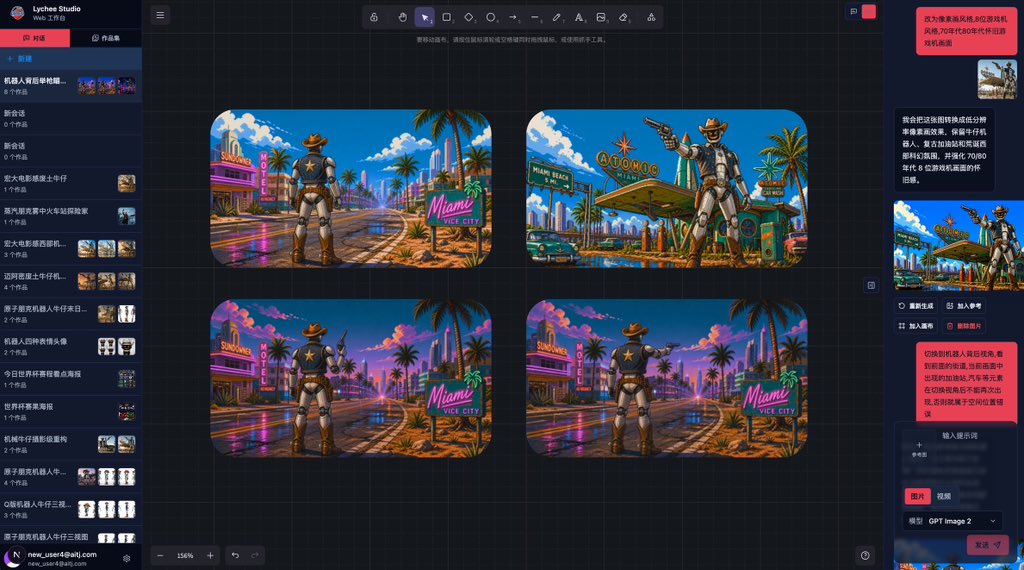Open generated pixel-art image in chat

click(x=959, y=245)
